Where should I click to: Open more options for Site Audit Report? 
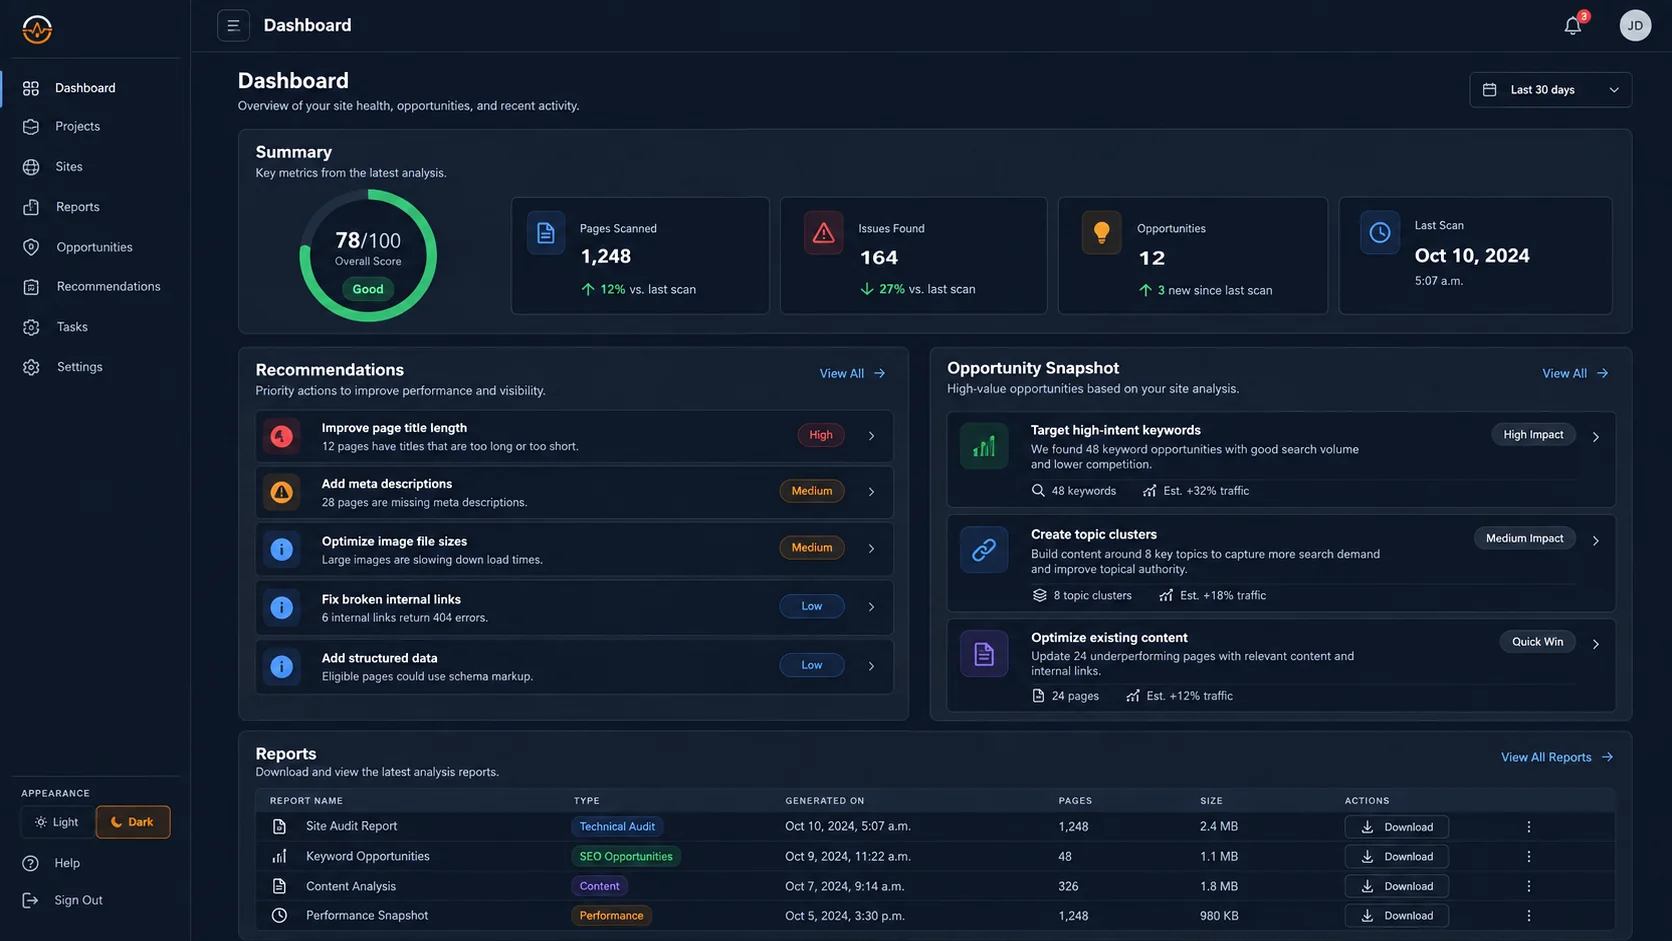(1528, 827)
